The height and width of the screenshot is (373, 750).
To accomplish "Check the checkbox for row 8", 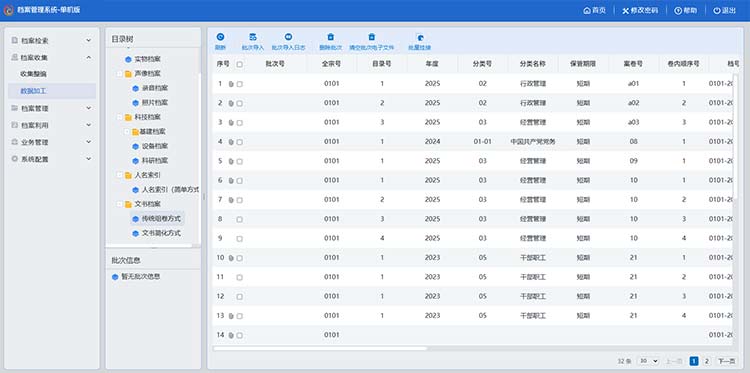I will [x=239, y=219].
